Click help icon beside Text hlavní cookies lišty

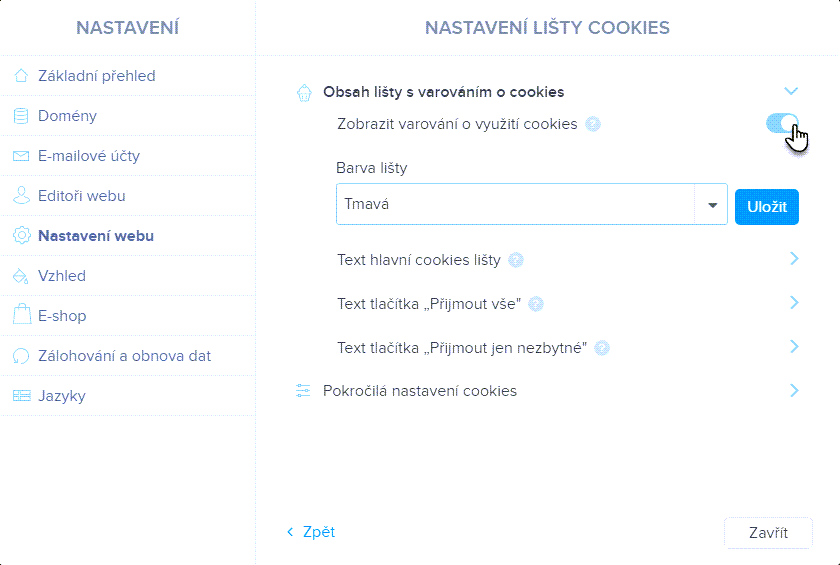point(516,260)
